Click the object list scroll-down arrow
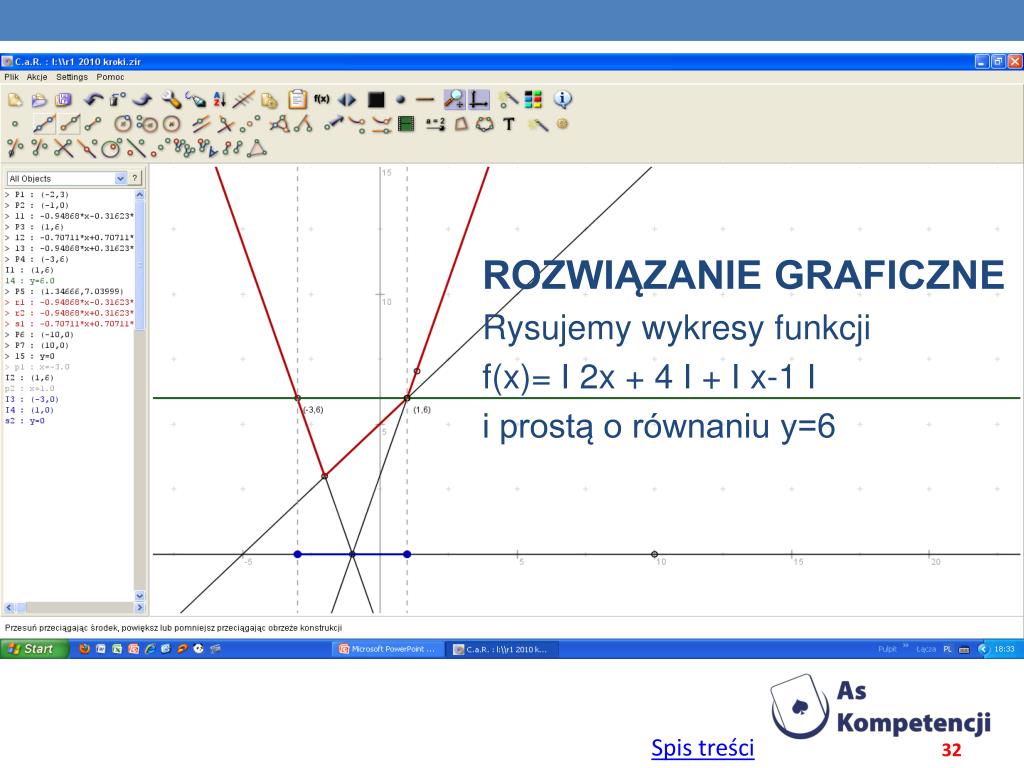The width and height of the screenshot is (1024, 768). tap(140, 596)
